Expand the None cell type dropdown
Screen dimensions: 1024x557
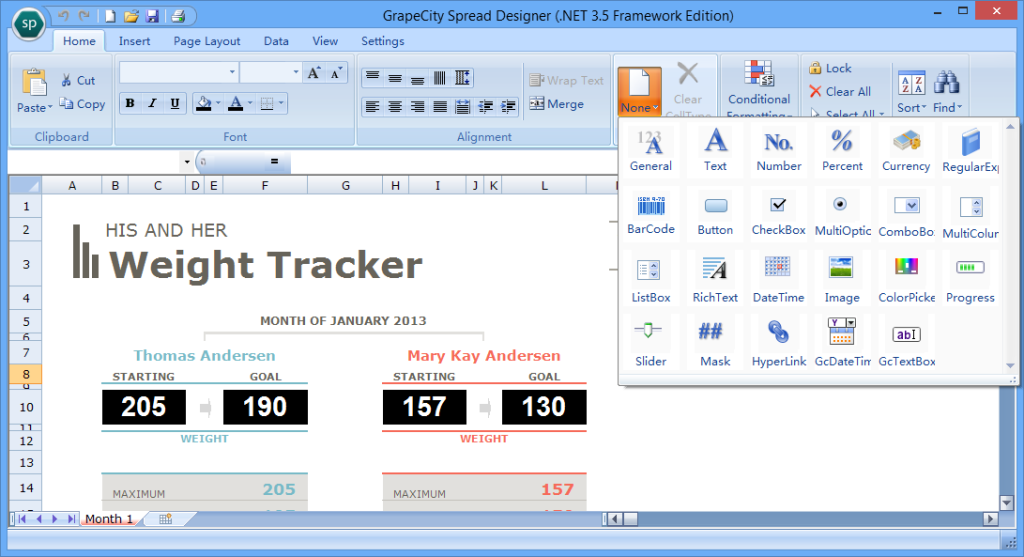tap(639, 91)
